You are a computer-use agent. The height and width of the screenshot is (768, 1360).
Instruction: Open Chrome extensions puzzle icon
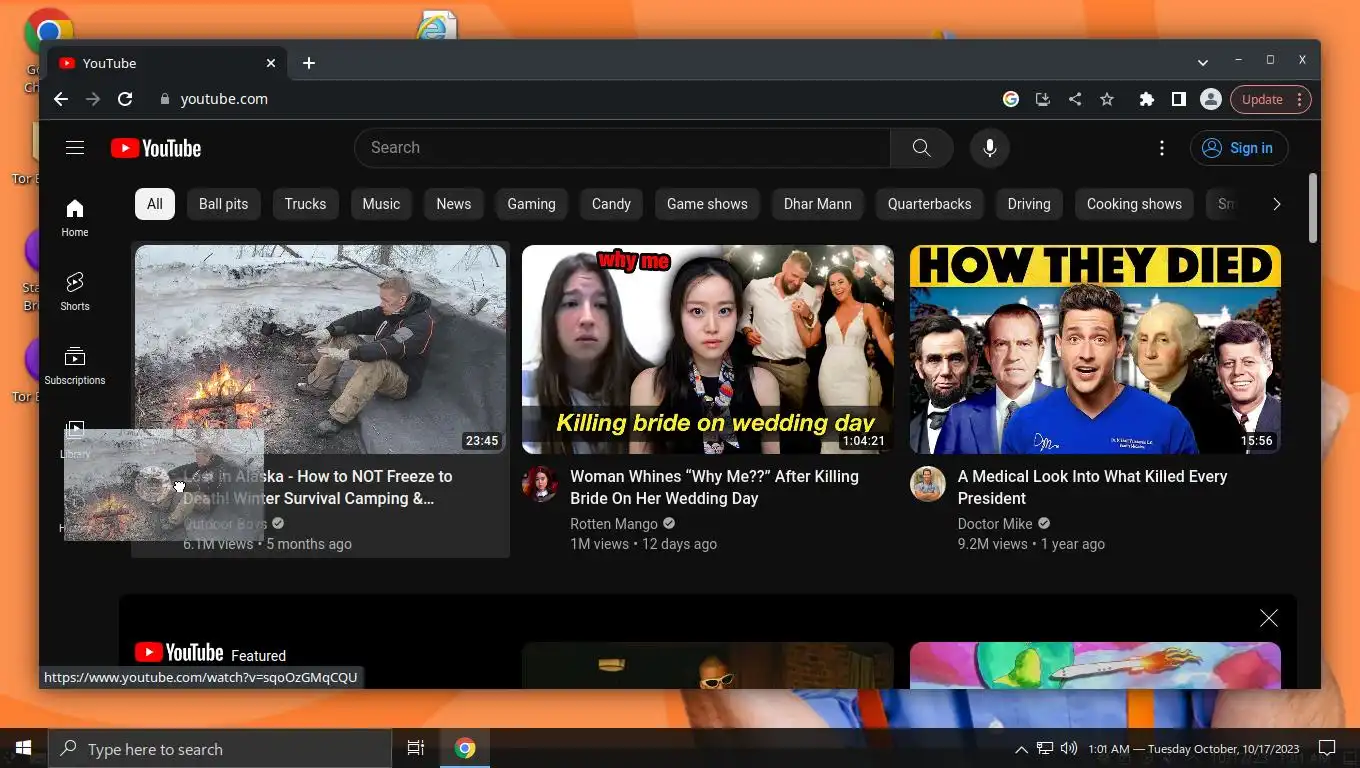(1147, 99)
